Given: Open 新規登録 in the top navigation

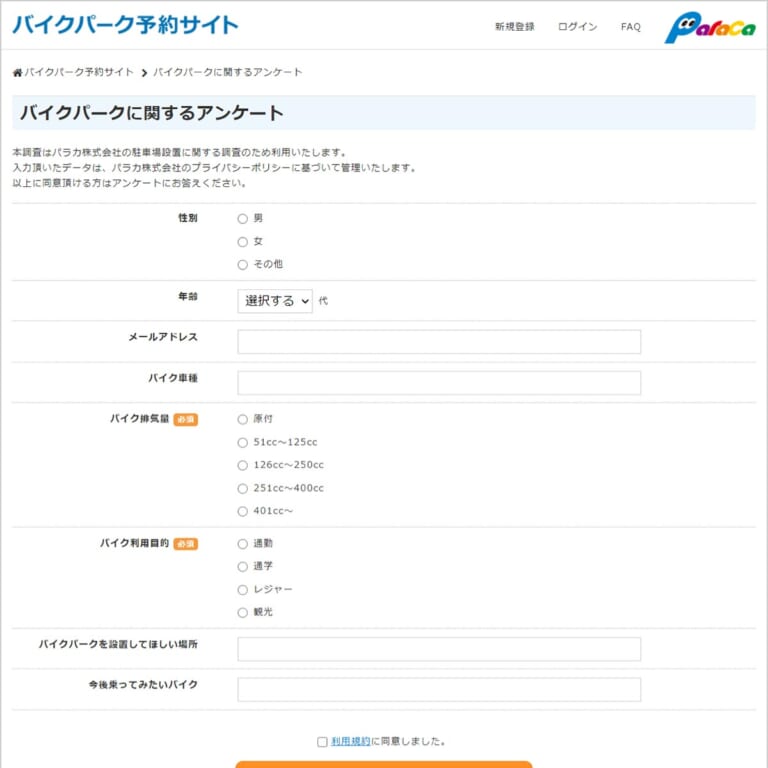Looking at the screenshot, I should click(514, 27).
